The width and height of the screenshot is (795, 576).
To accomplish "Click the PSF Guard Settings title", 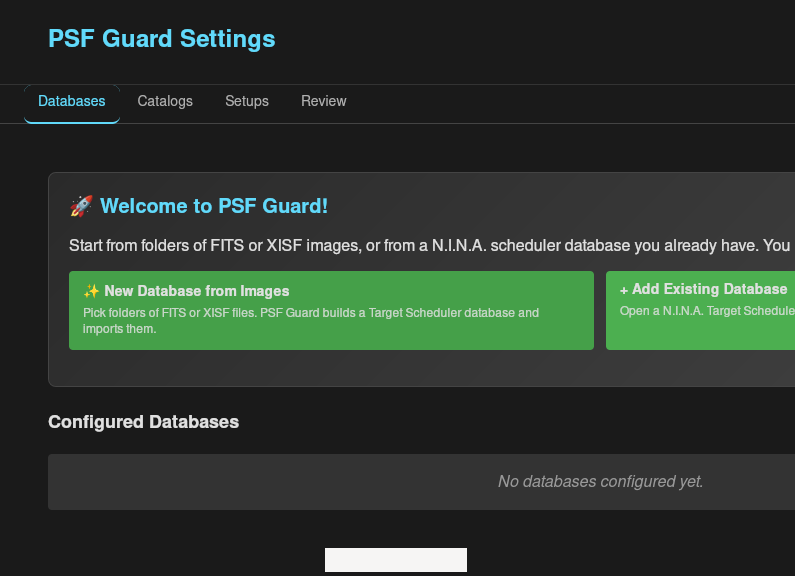I will coord(161,39).
